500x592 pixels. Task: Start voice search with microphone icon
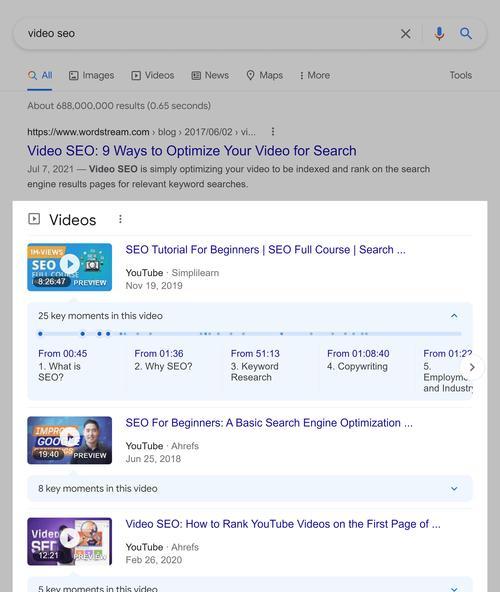click(x=439, y=34)
